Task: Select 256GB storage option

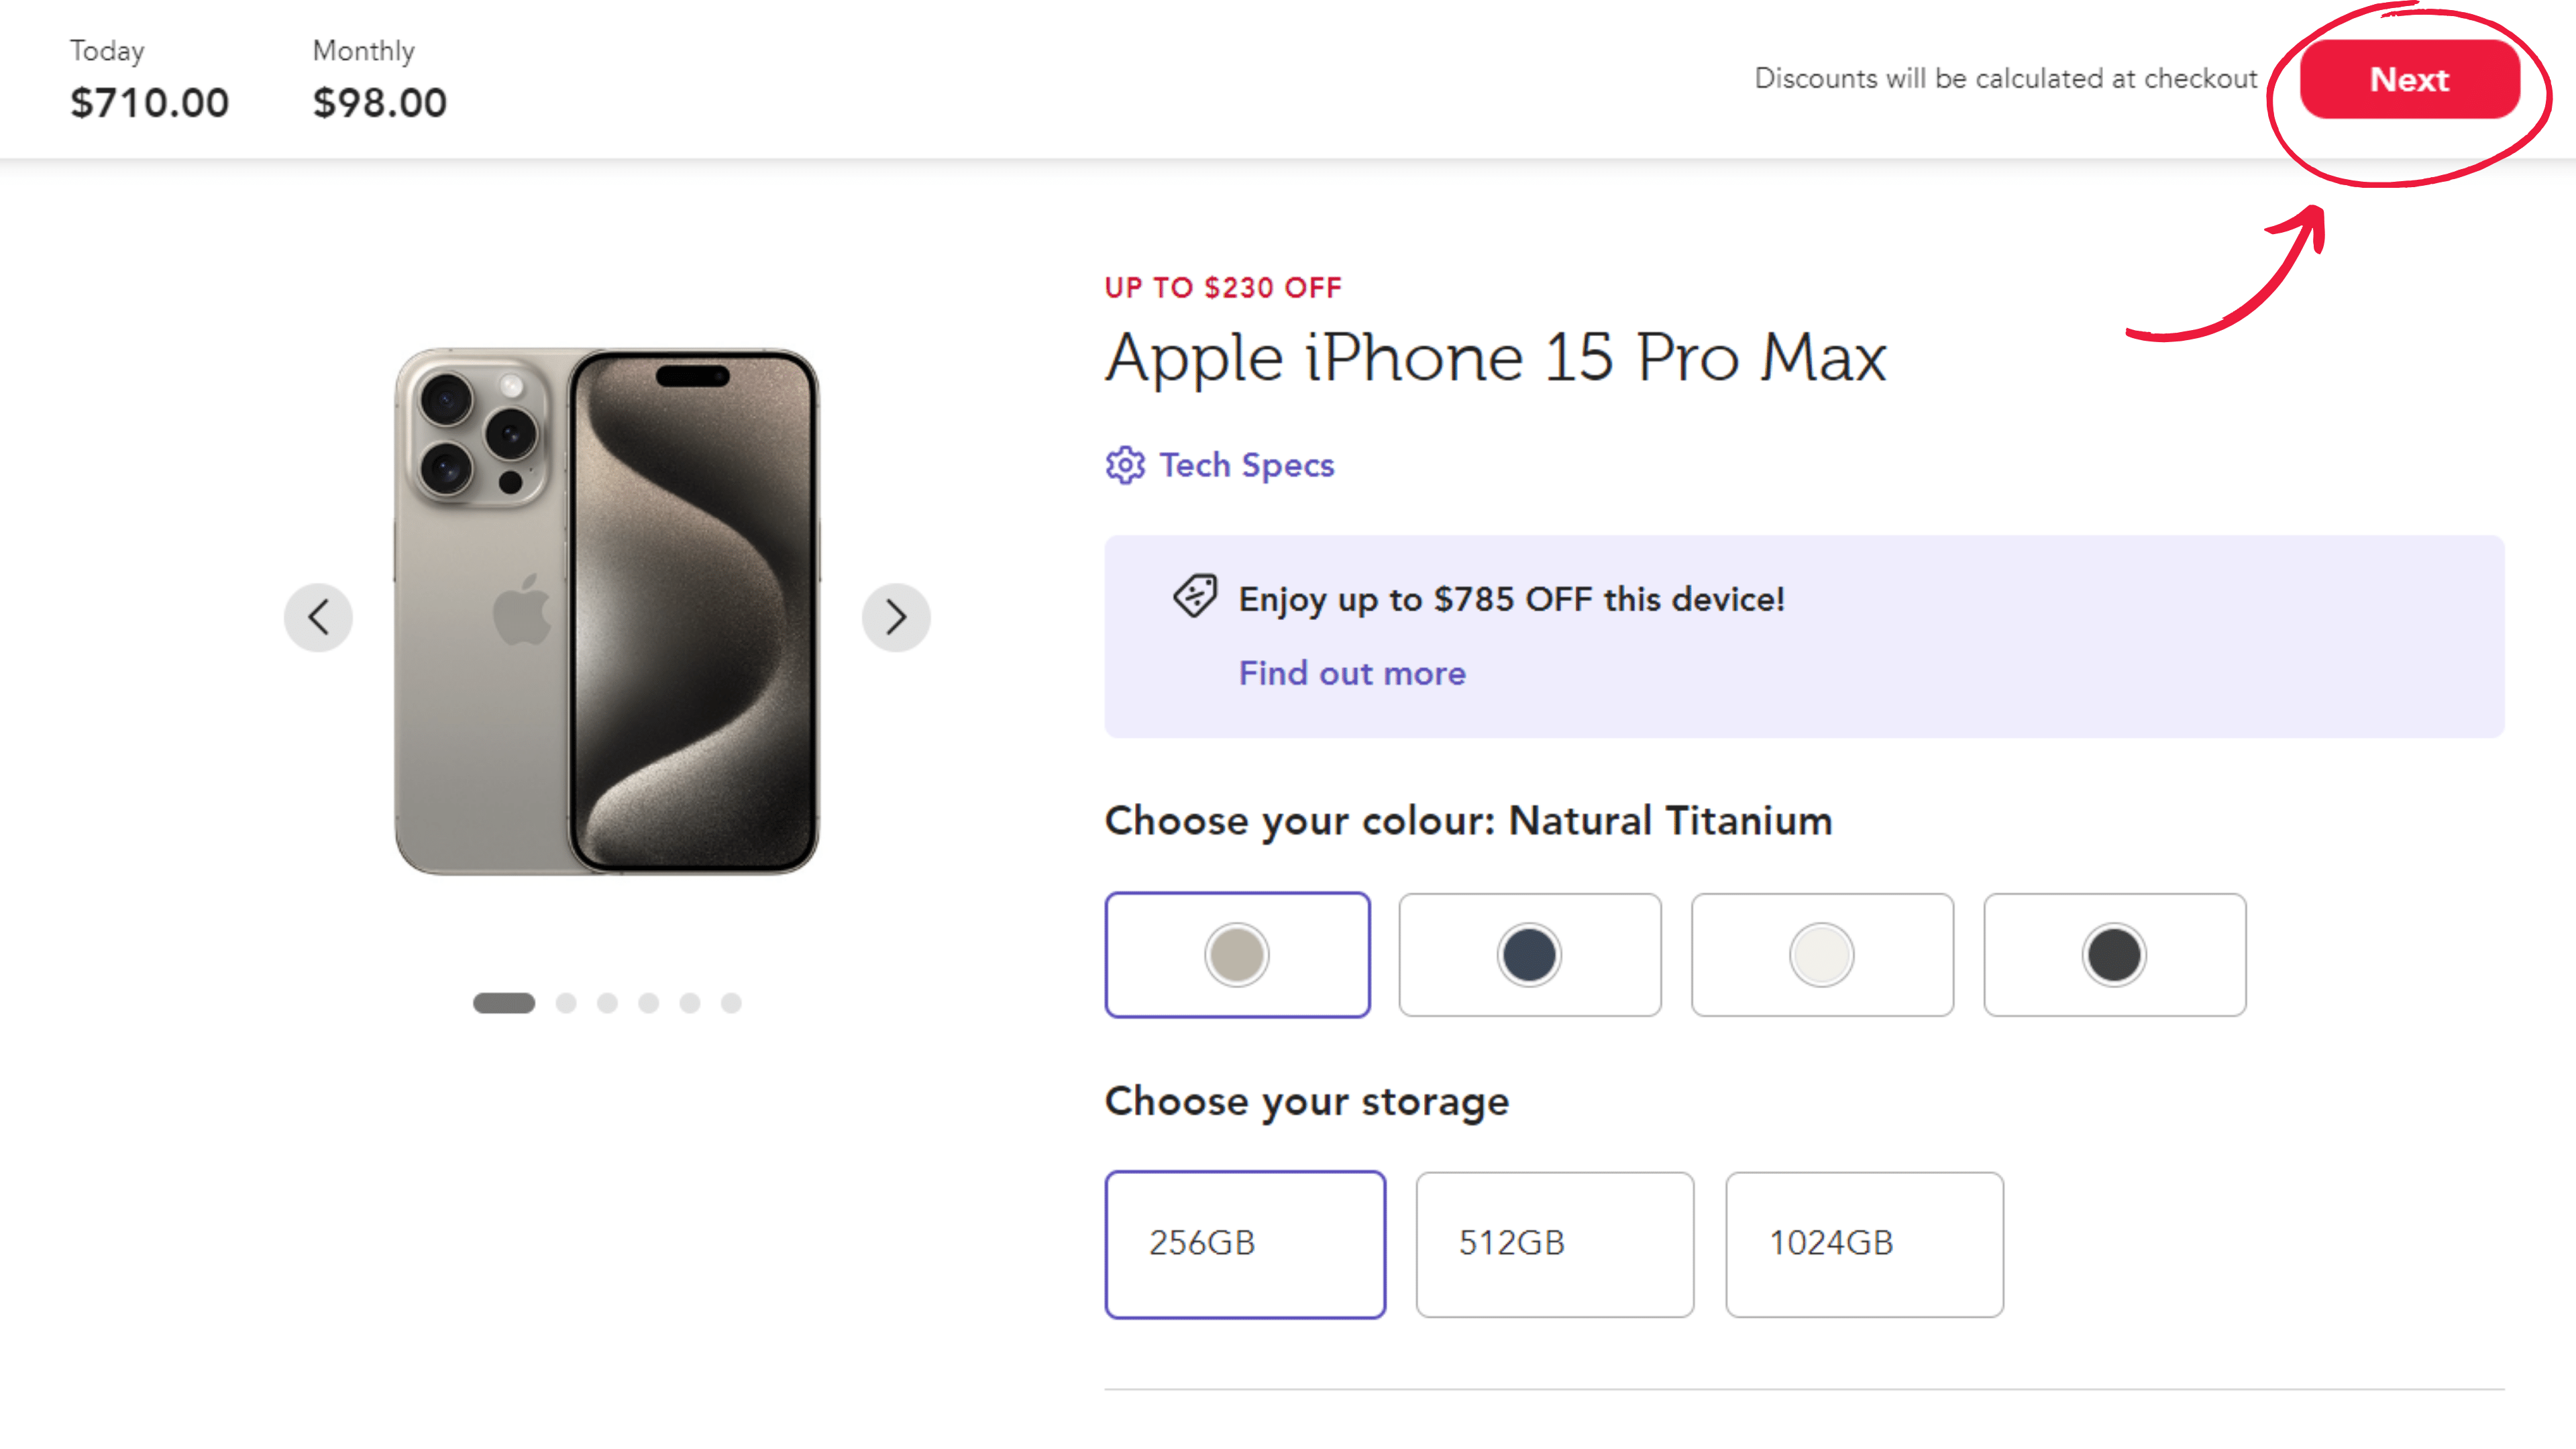Action: coord(1245,1244)
